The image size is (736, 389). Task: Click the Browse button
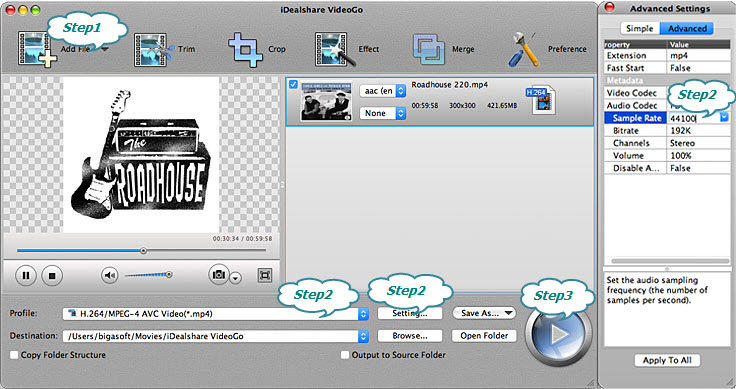tap(410, 336)
